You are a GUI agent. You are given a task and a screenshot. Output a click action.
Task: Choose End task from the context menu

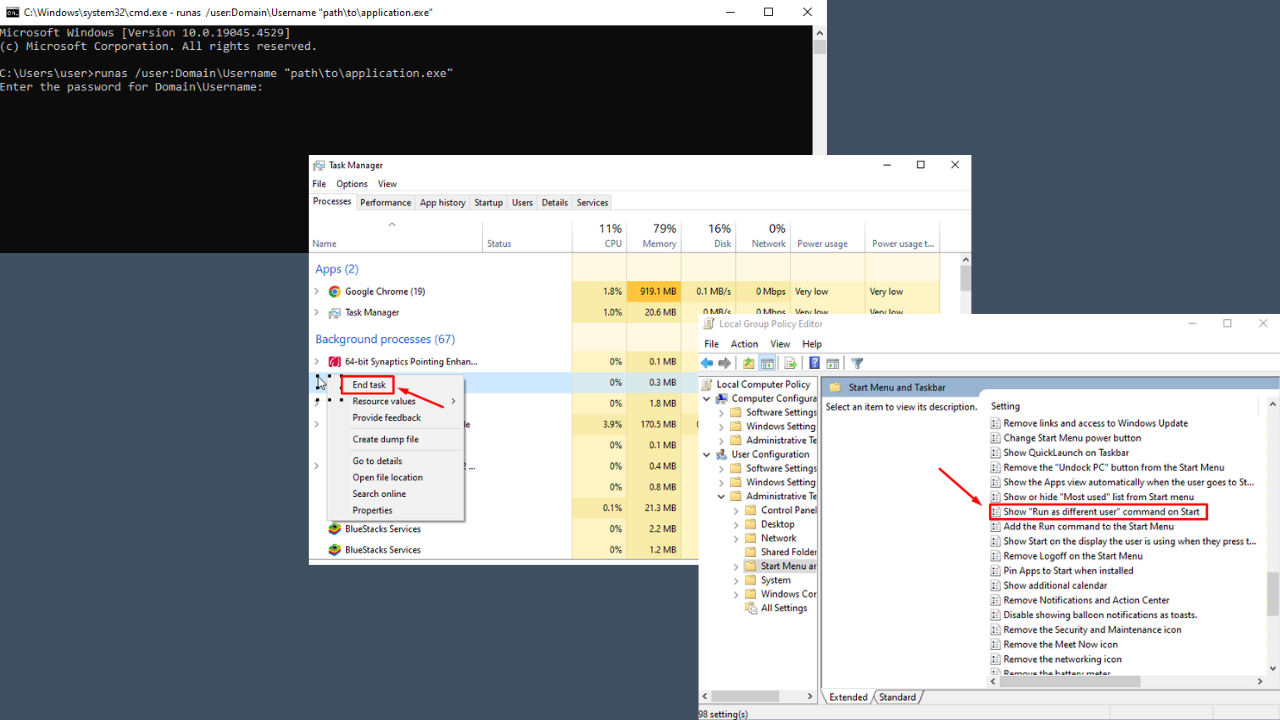(x=369, y=385)
